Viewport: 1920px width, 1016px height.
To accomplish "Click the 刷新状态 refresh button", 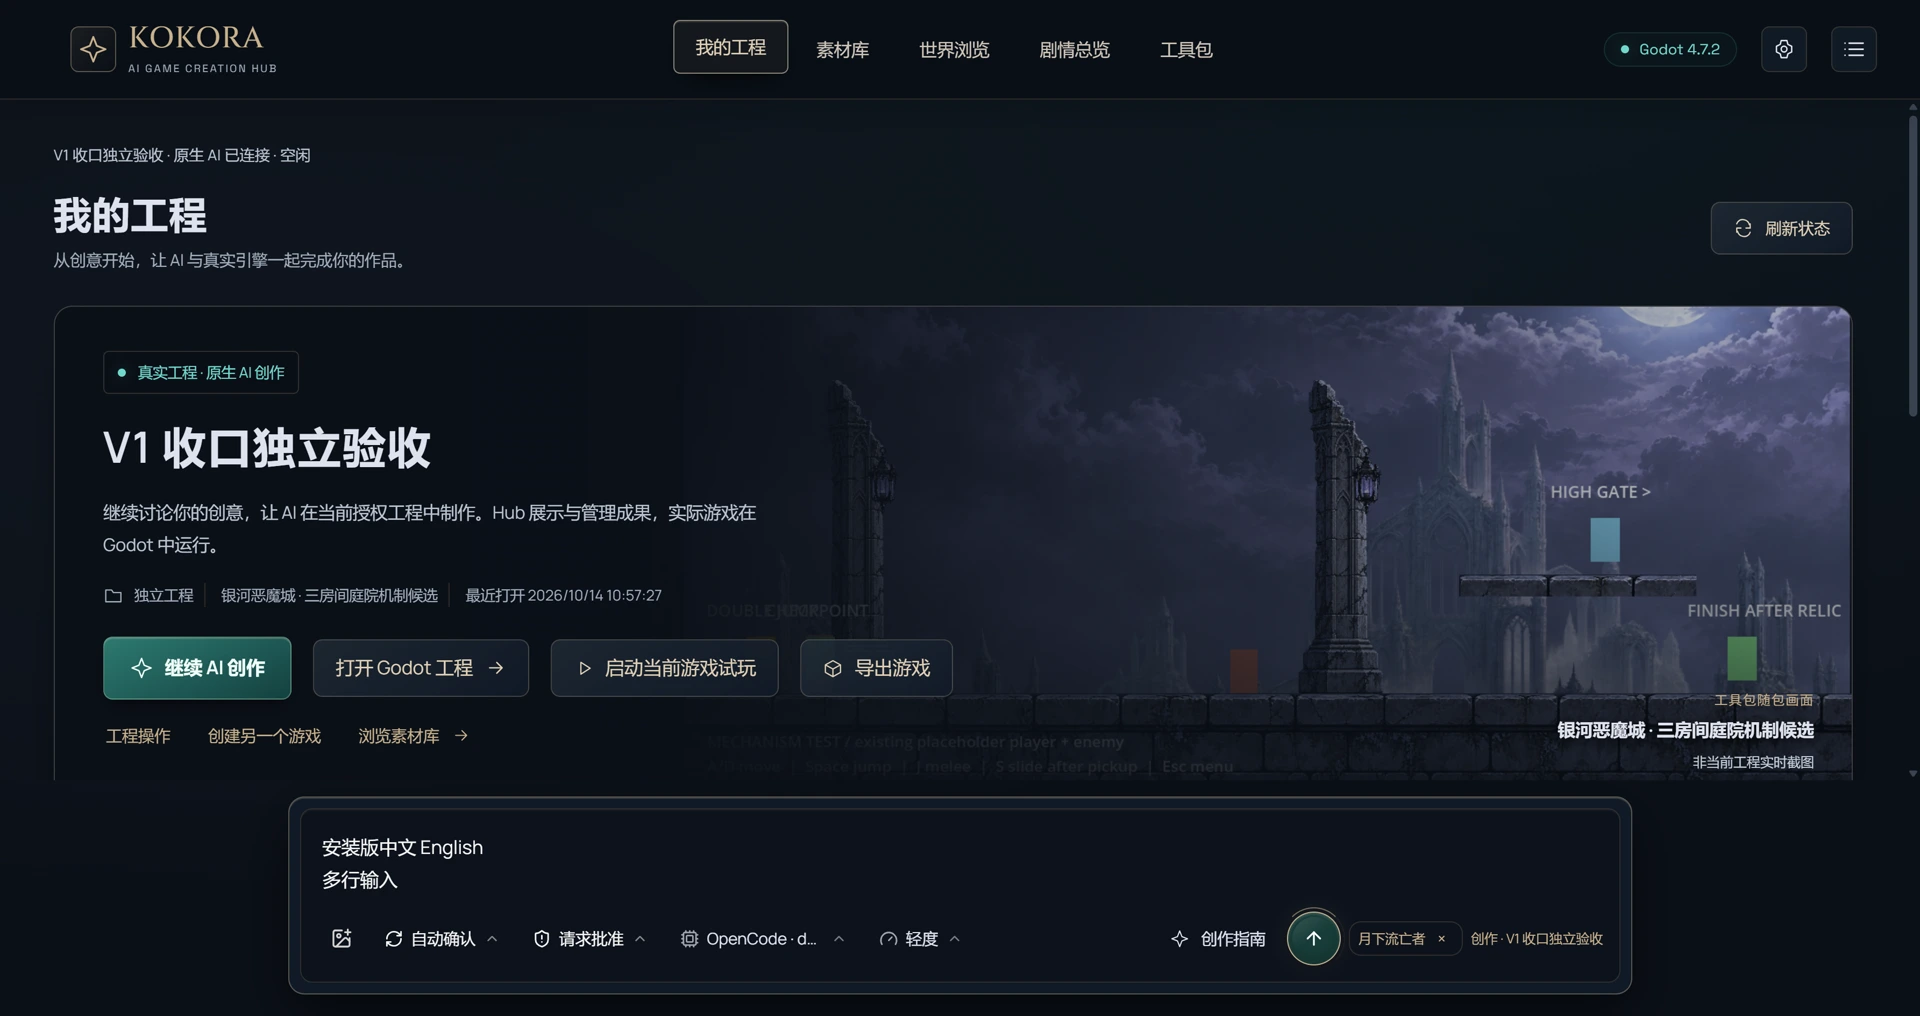I will (1781, 228).
